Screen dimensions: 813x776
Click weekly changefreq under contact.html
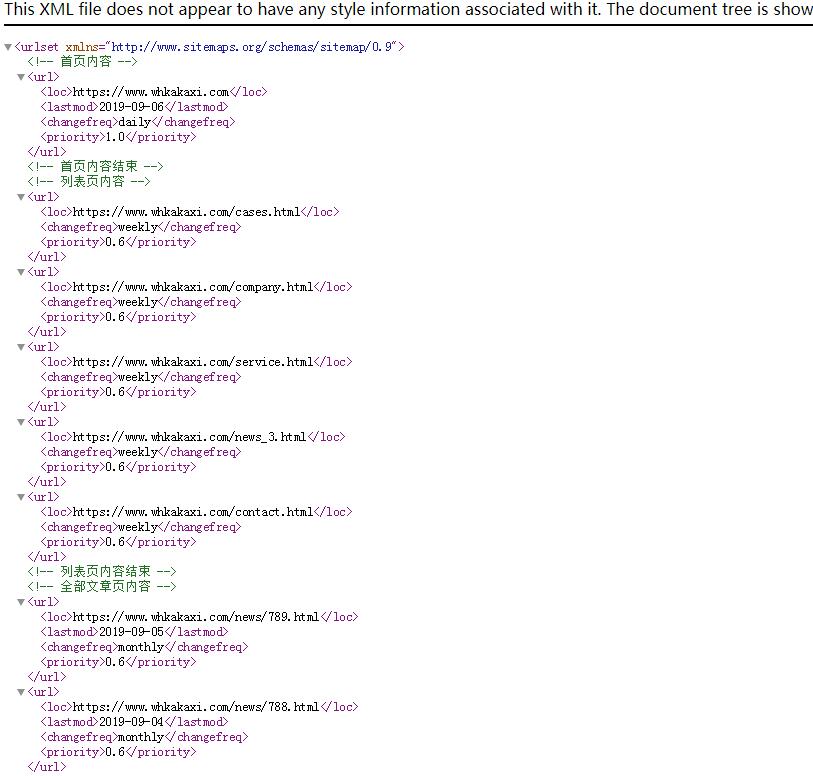tap(137, 527)
